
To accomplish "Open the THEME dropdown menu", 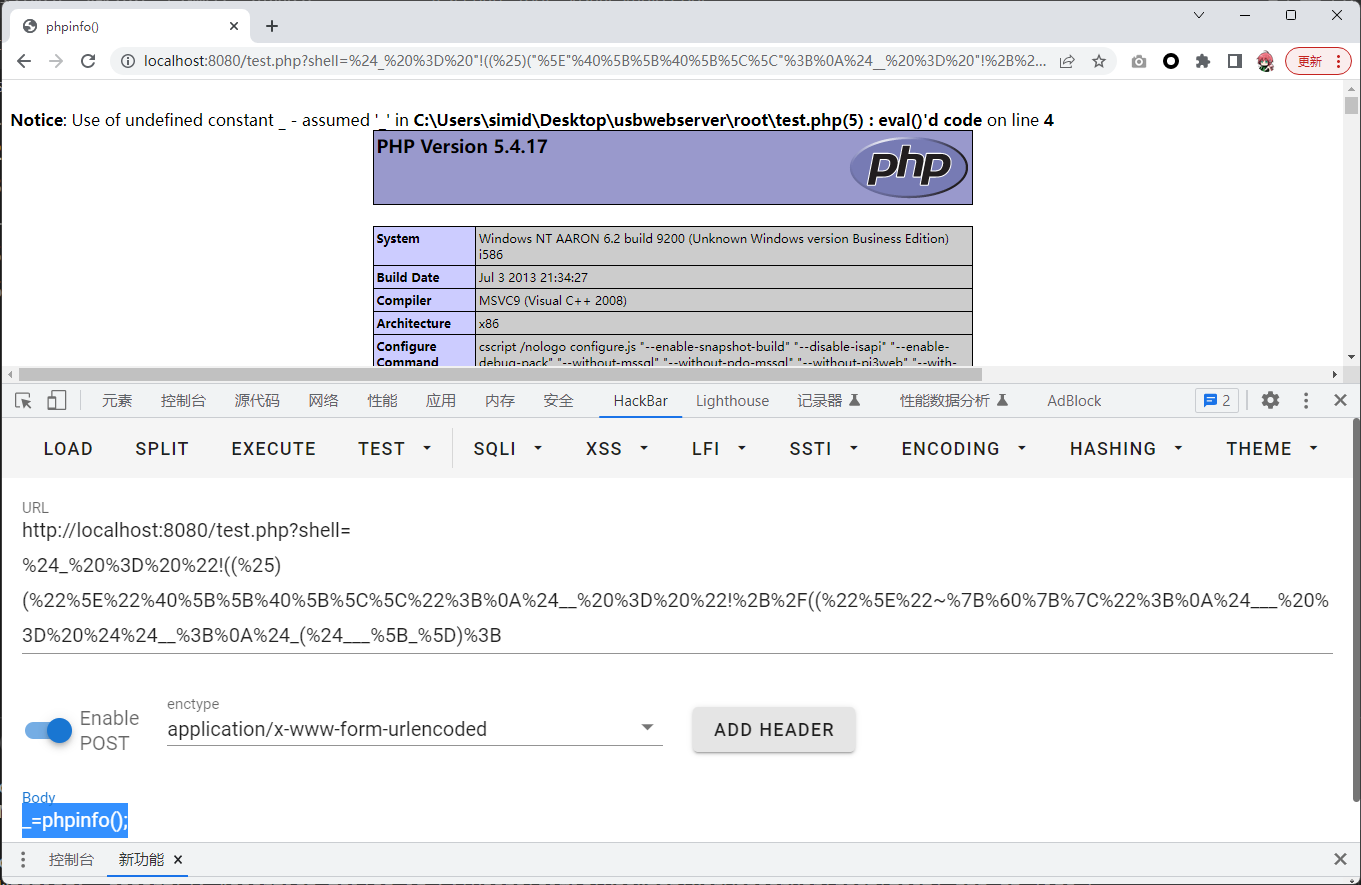I will [x=1271, y=449].
